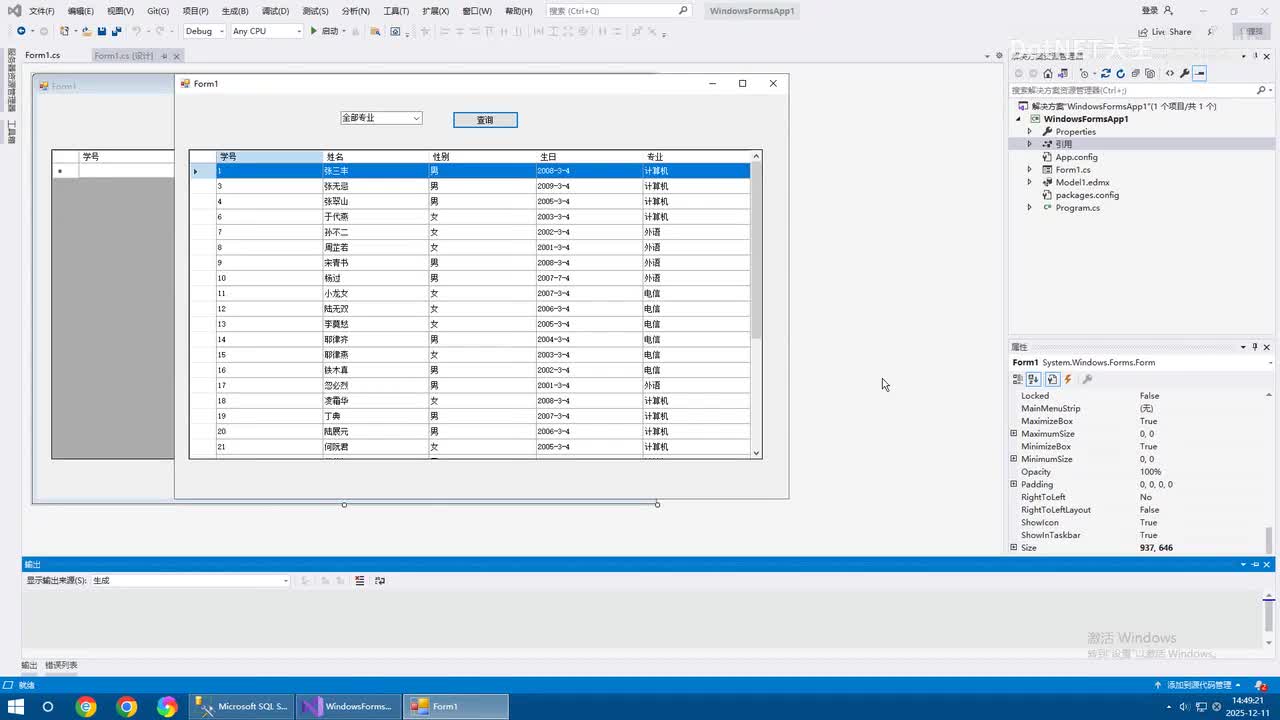
Task: Select the App.config file
Action: tap(1076, 157)
